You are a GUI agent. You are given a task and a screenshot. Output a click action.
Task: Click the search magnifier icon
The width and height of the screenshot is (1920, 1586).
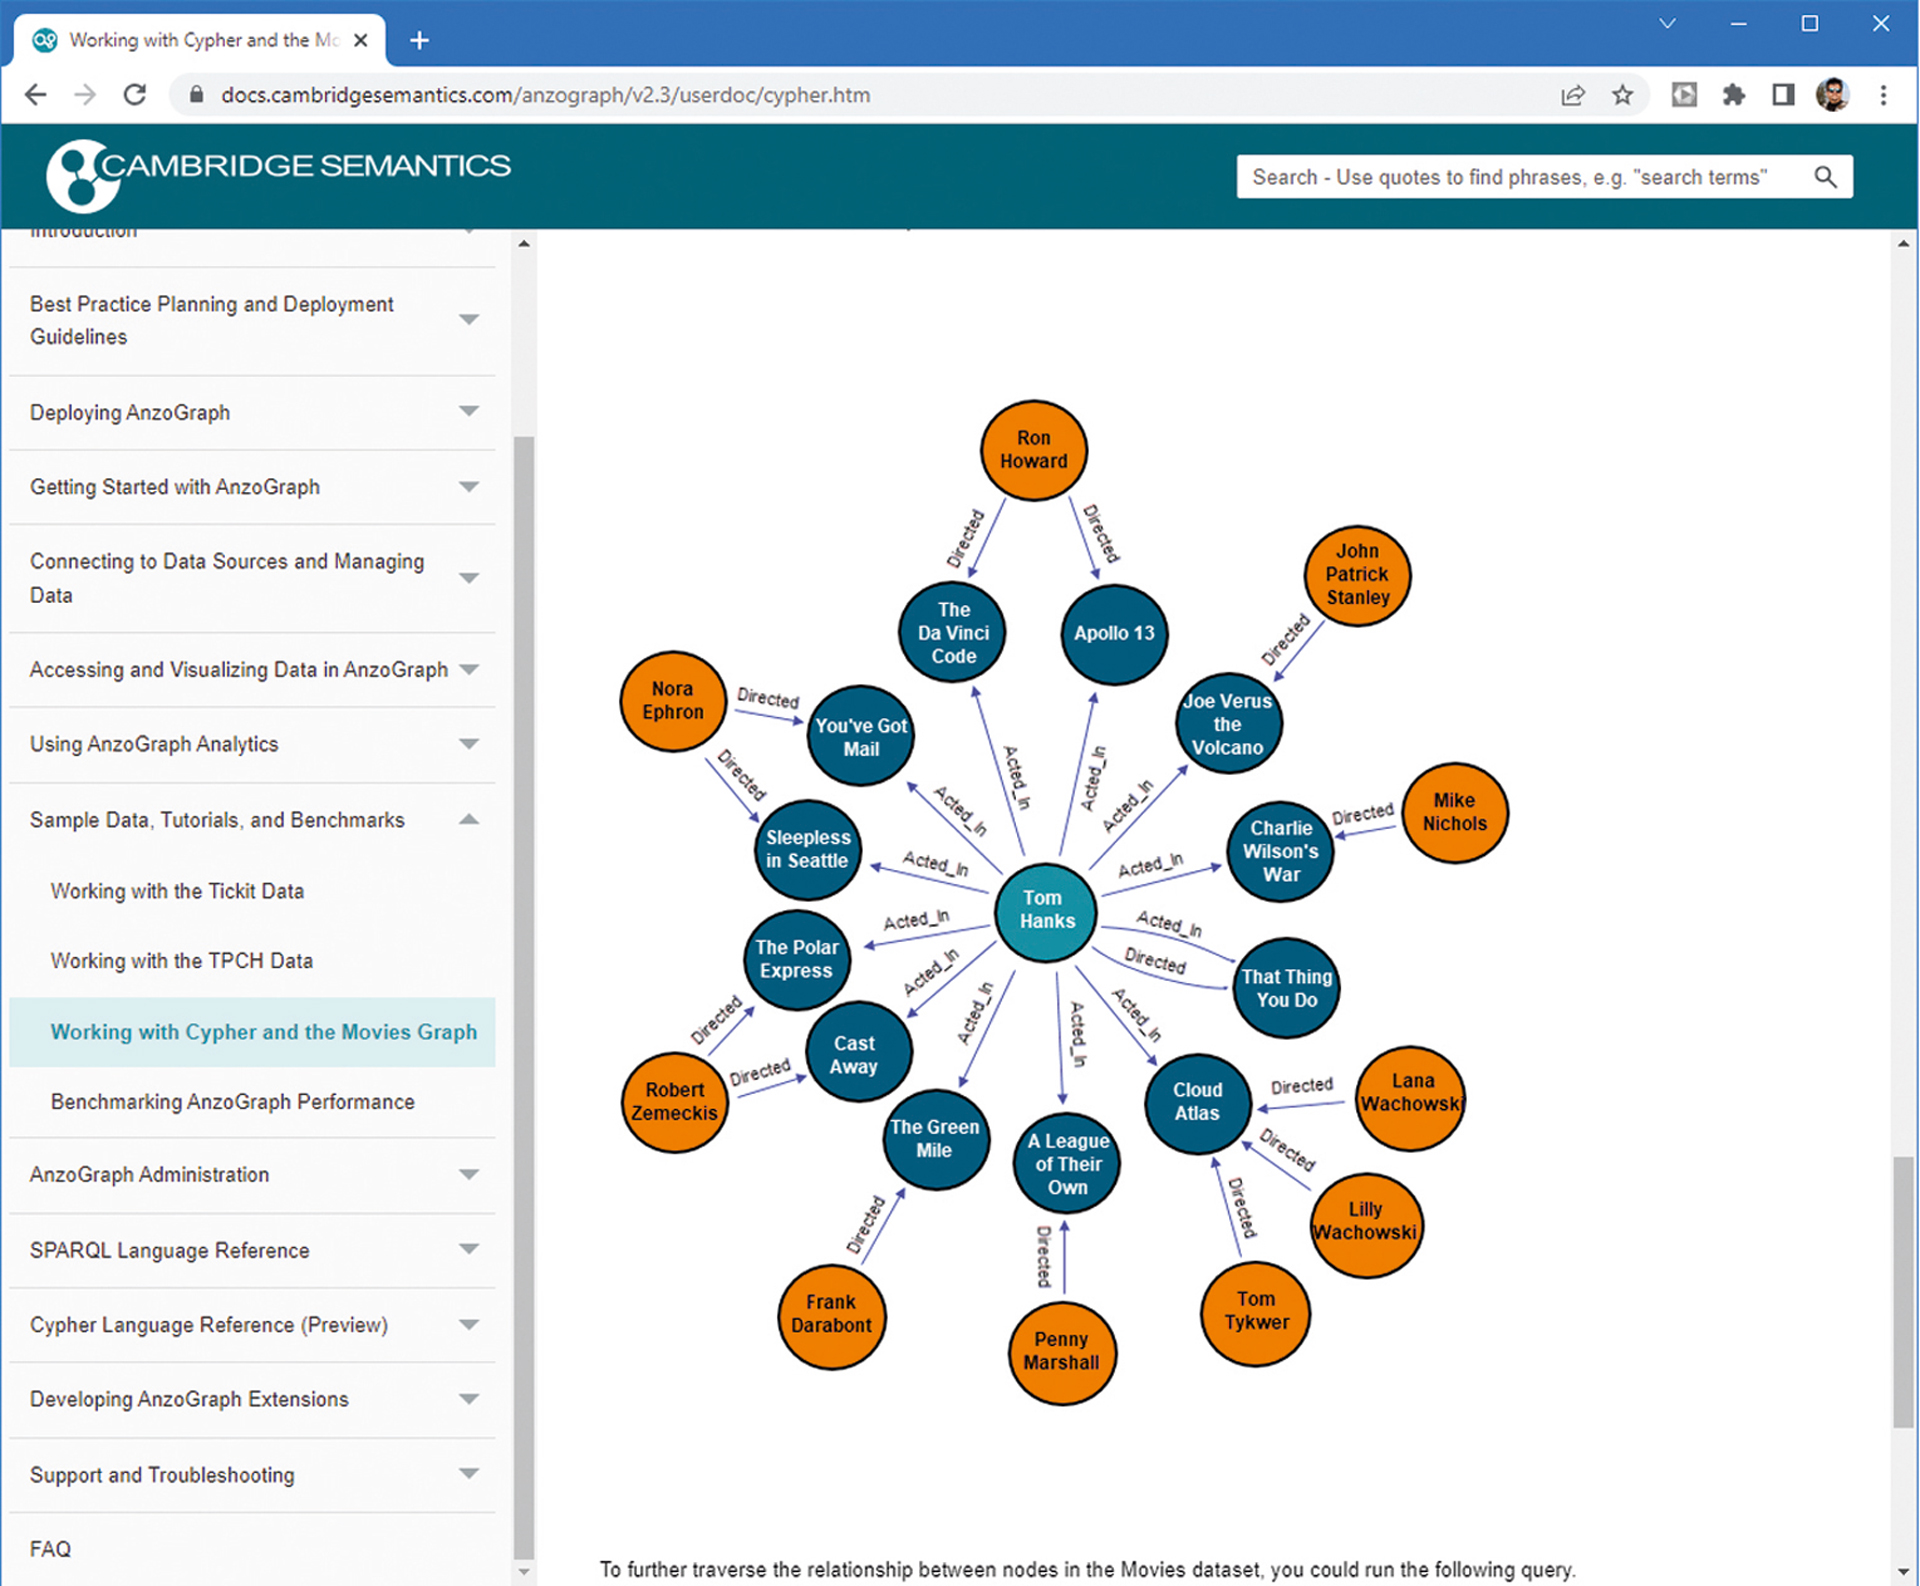point(1825,177)
